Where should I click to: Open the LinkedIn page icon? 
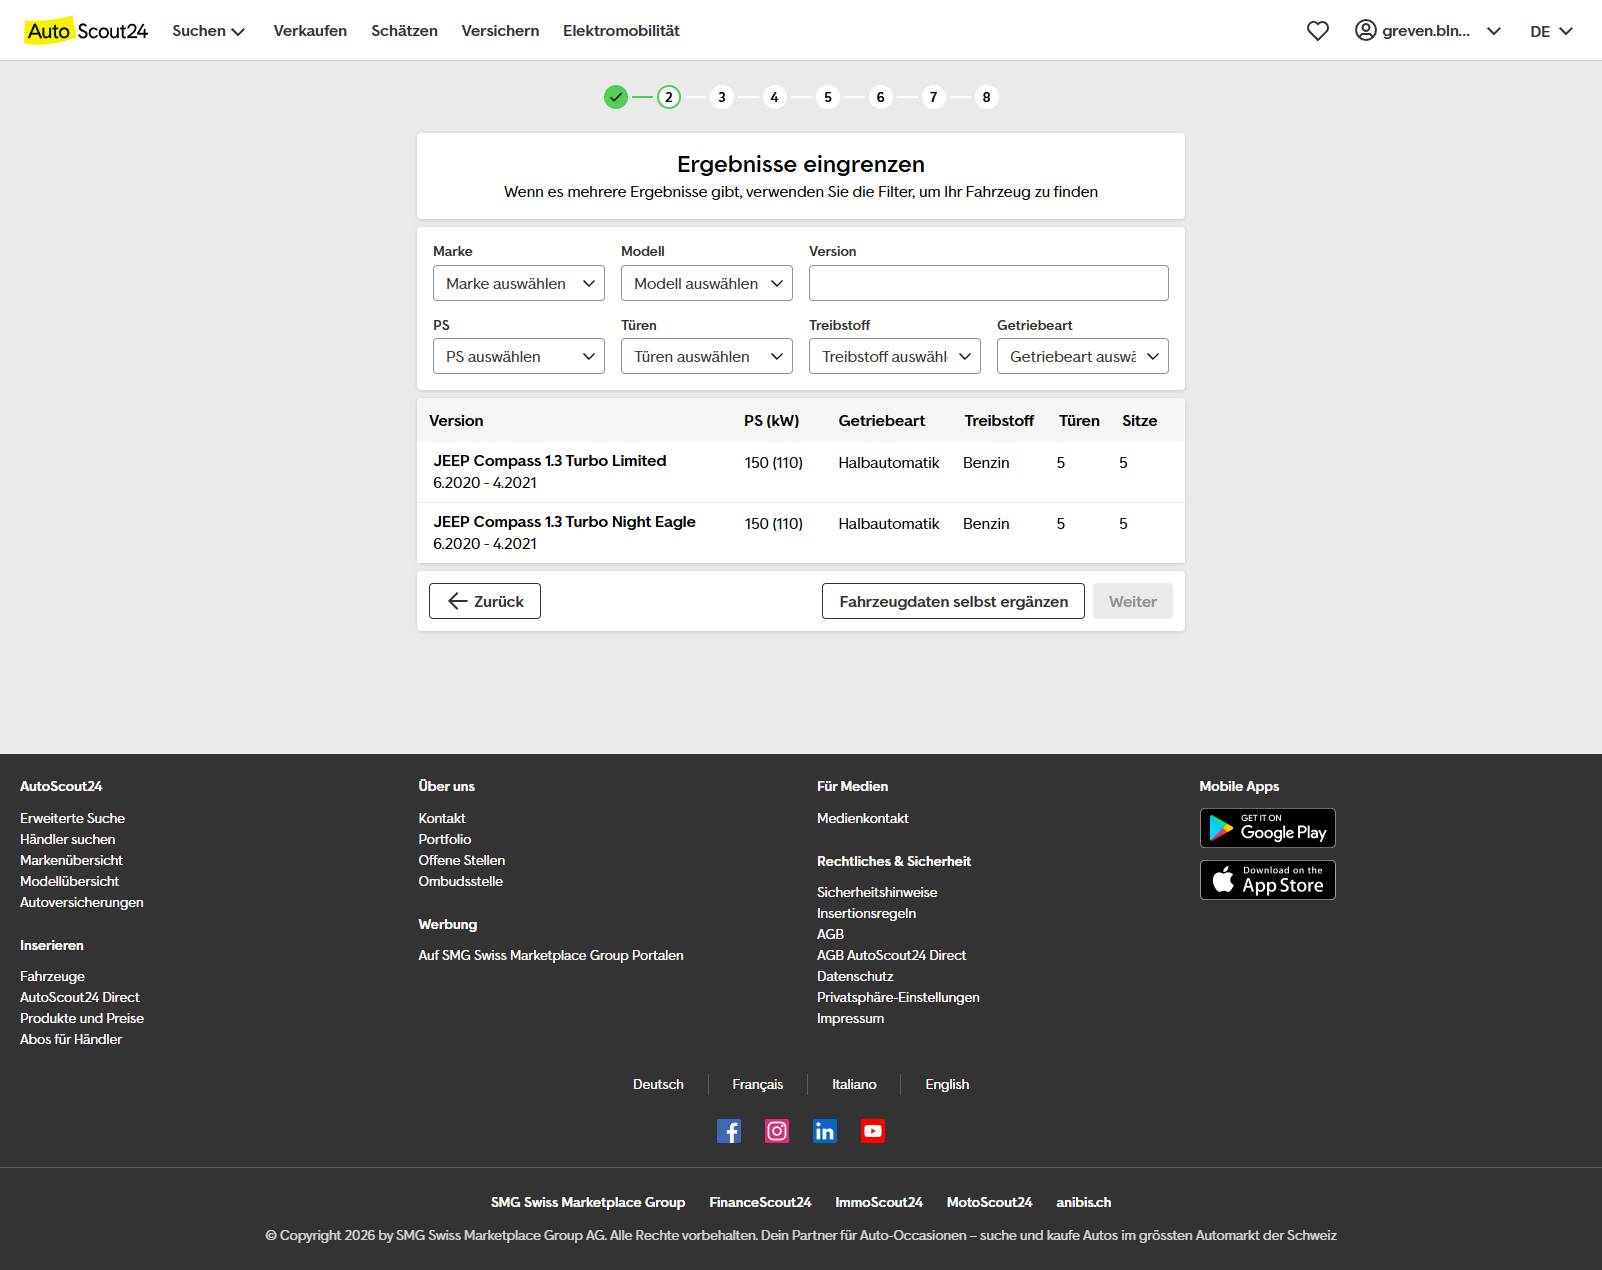pyautogui.click(x=825, y=1131)
